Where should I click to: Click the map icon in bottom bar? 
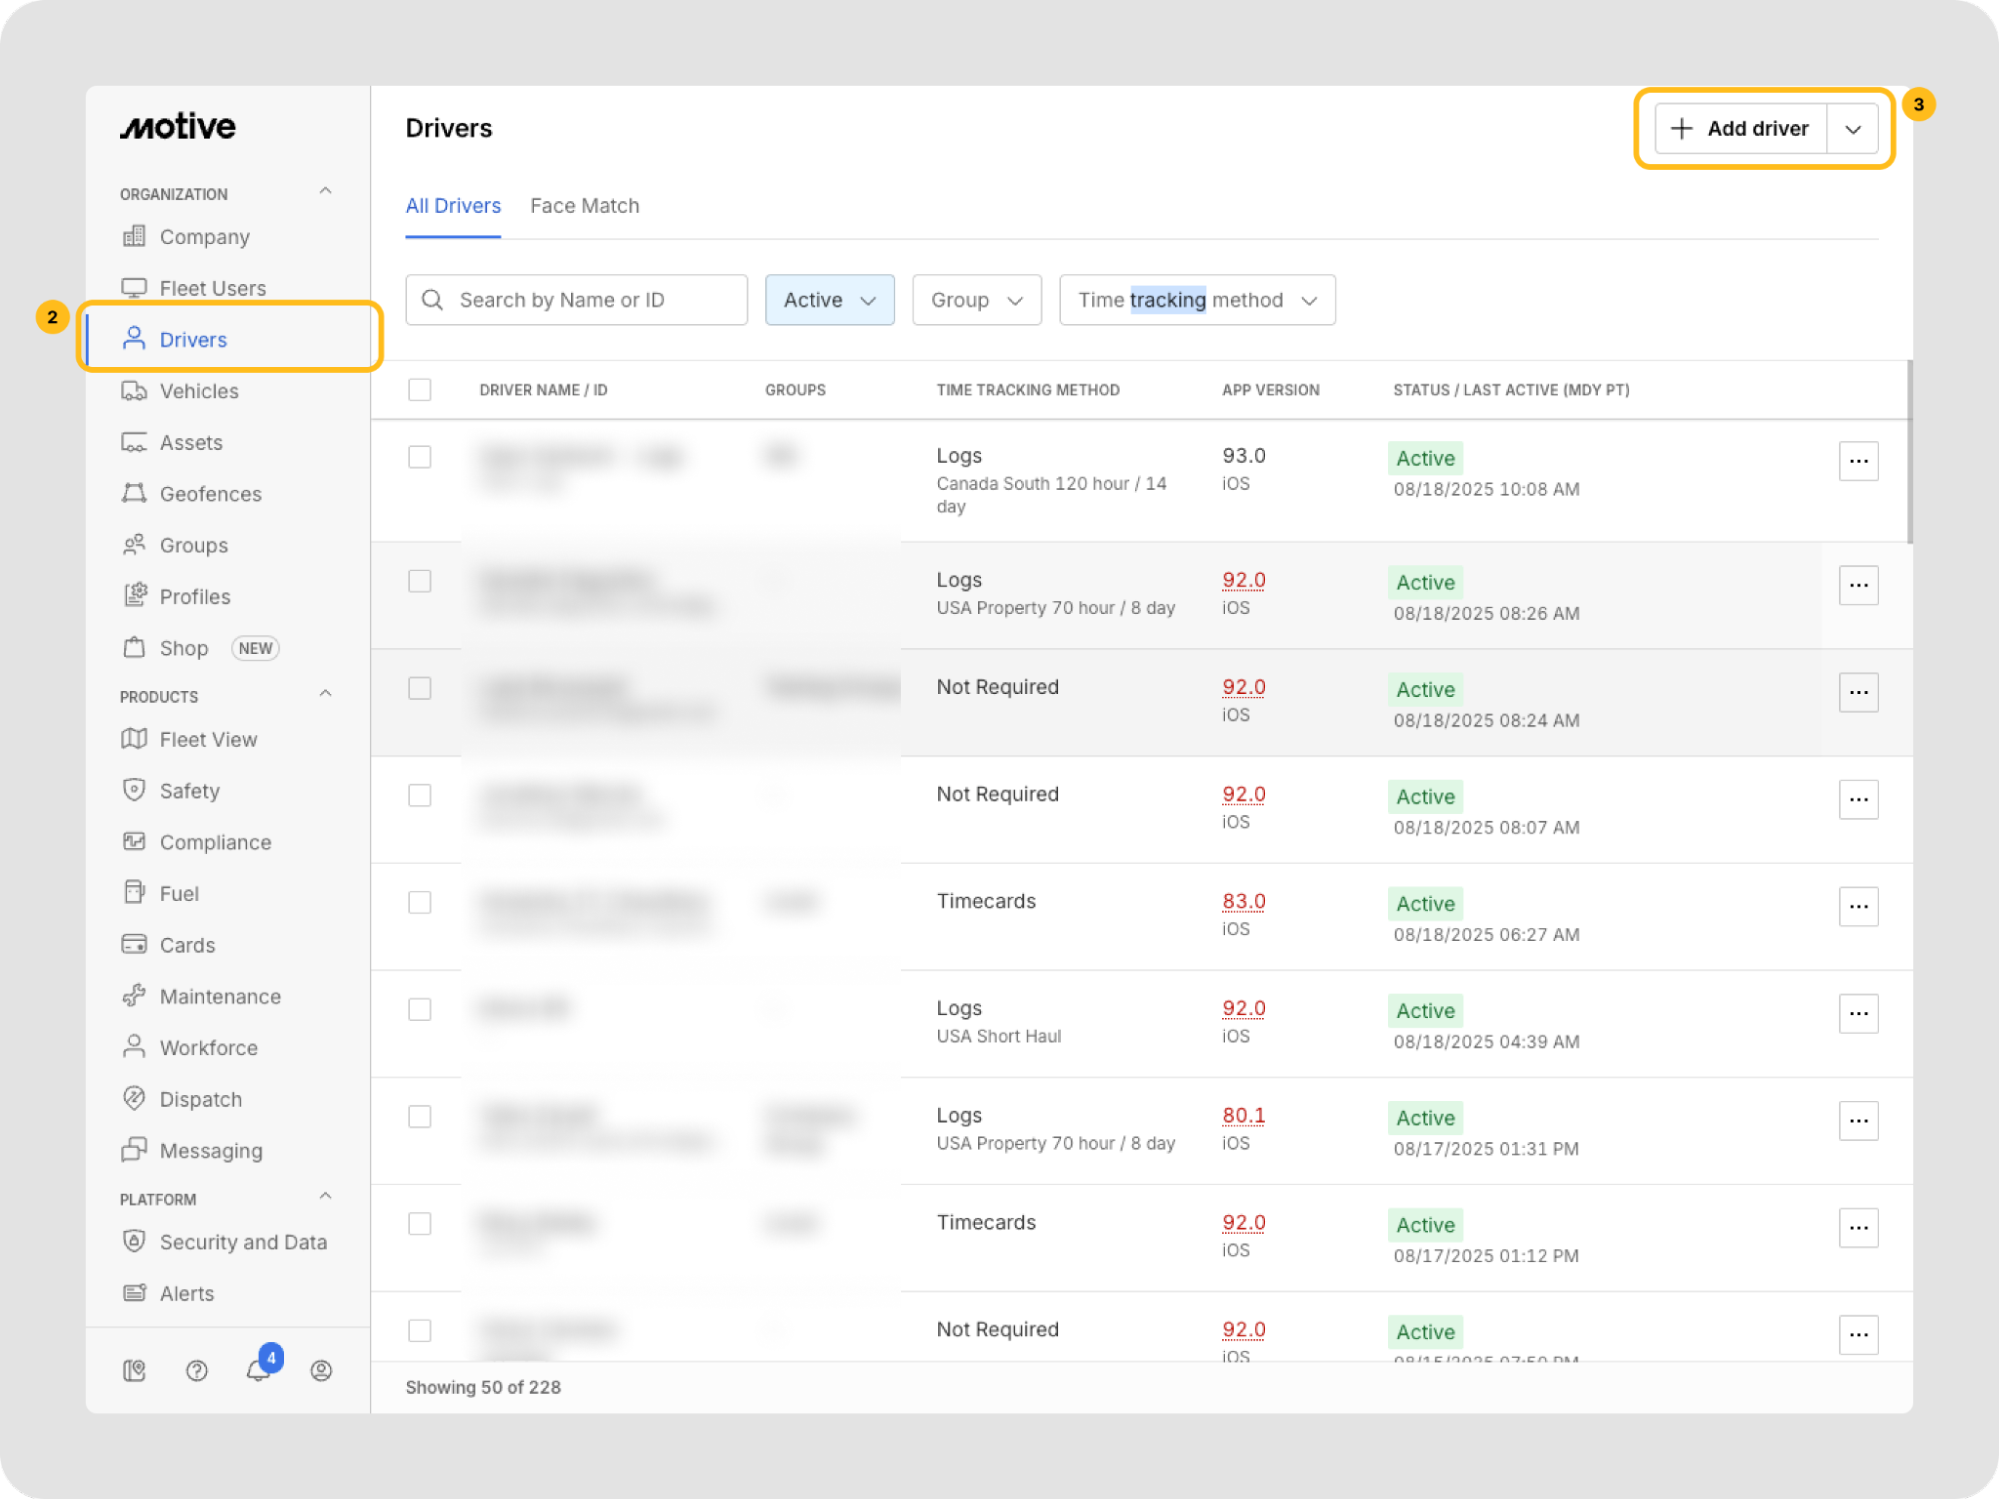(x=134, y=1370)
